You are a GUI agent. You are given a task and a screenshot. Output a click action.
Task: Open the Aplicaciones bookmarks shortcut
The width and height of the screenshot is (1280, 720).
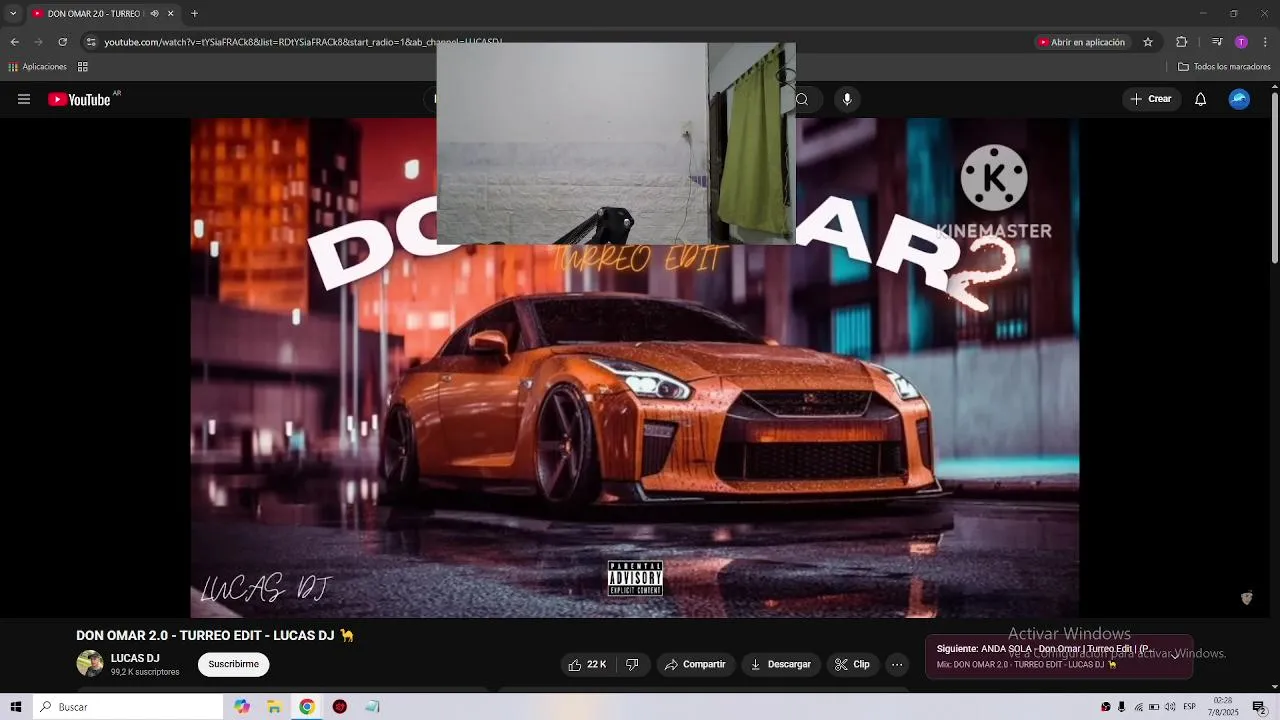[38, 67]
